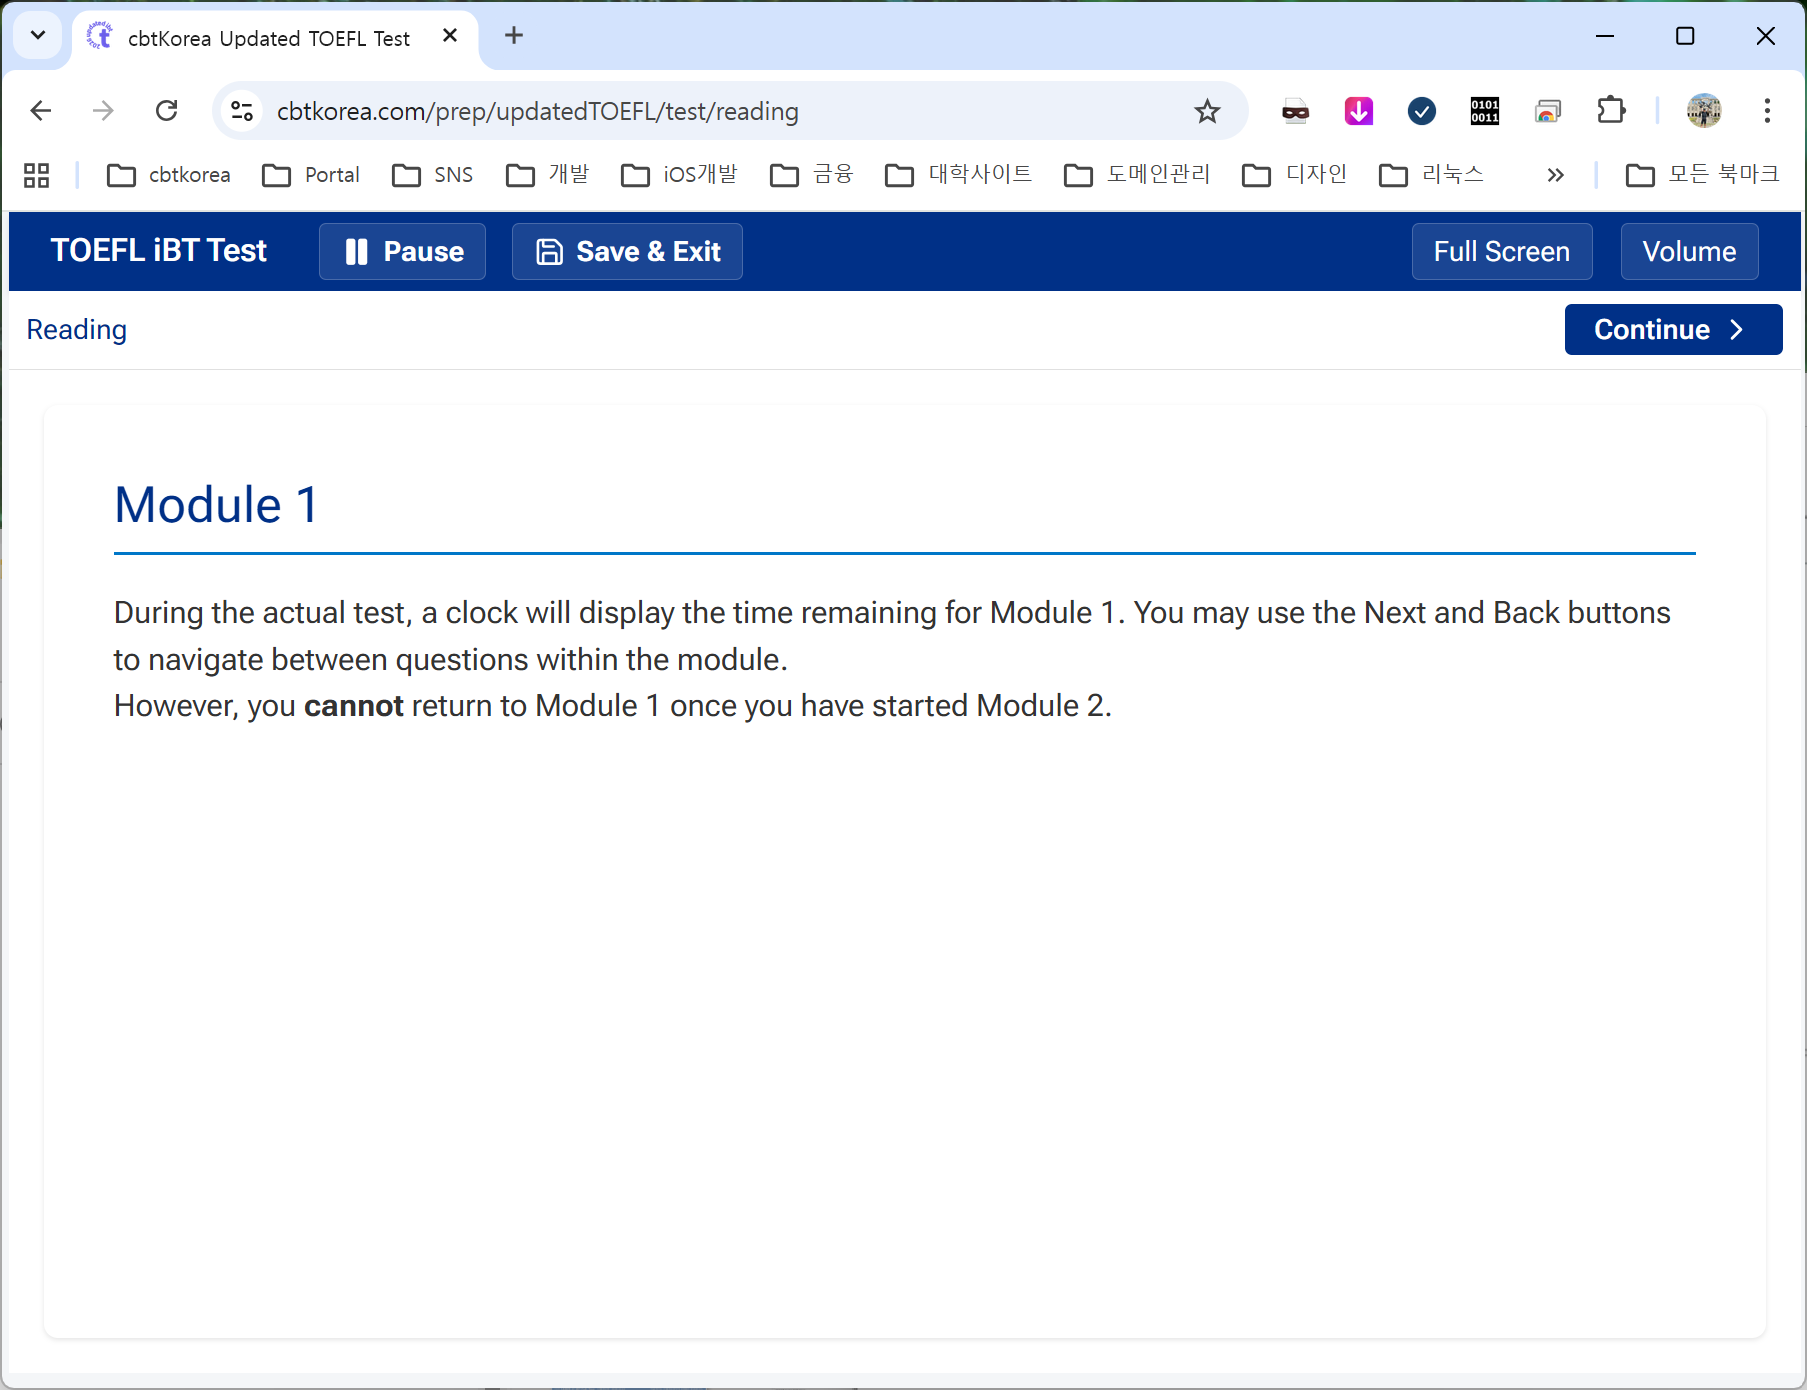The width and height of the screenshot is (1807, 1390).
Task: Go back to previous page
Action: [x=41, y=111]
